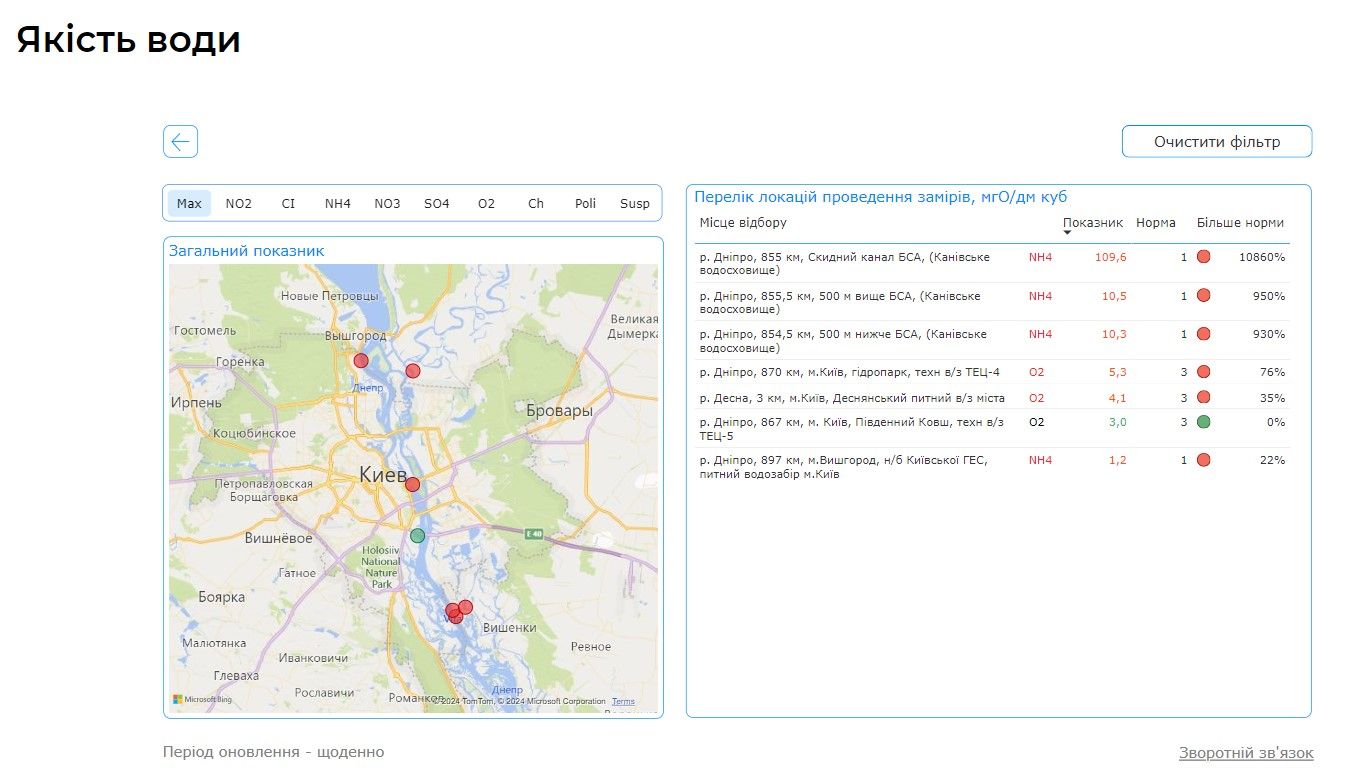Select the Max filter option
This screenshot has height=770, width=1353.
tap(189, 203)
